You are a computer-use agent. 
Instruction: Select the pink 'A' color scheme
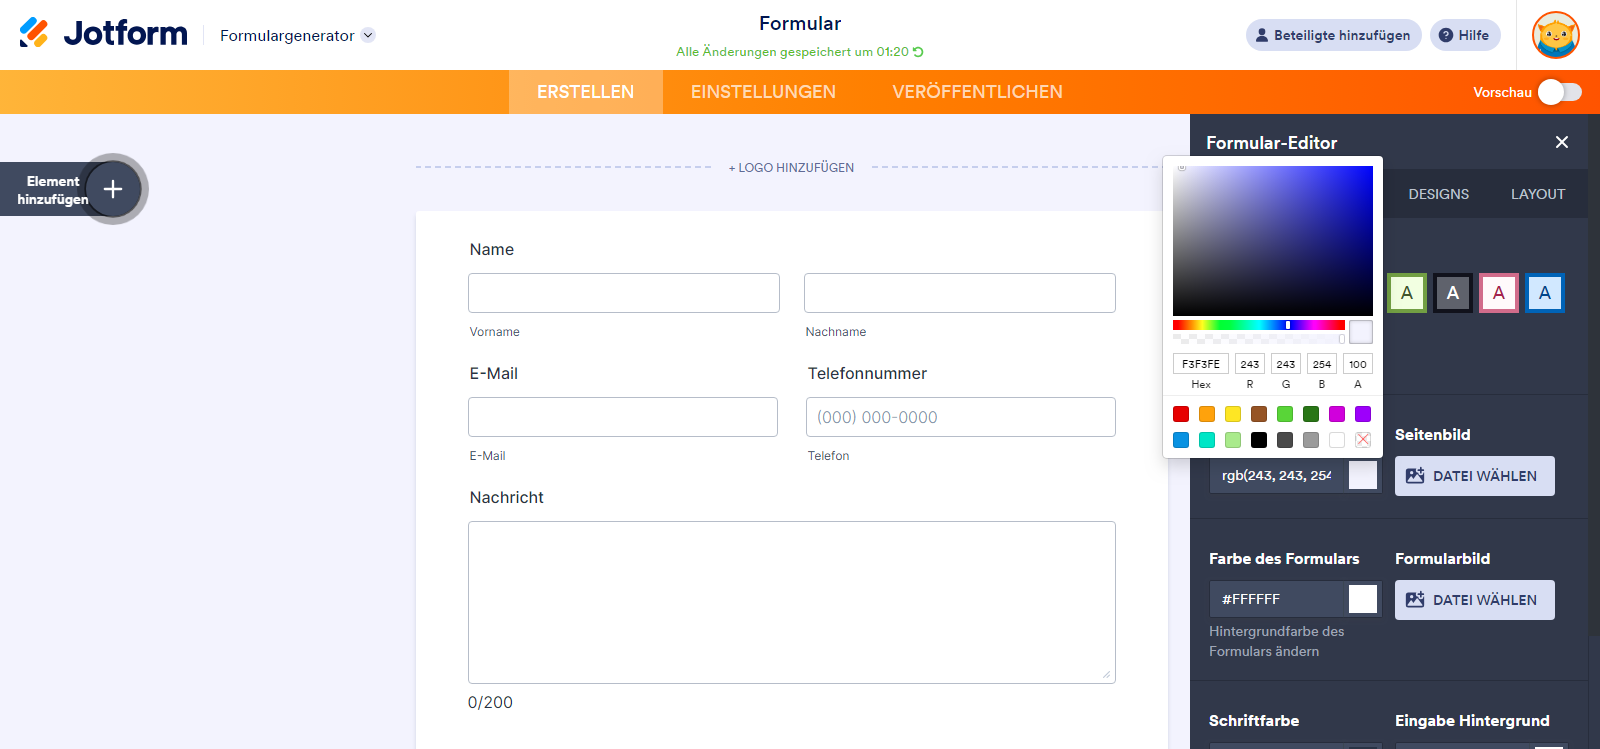(x=1499, y=293)
